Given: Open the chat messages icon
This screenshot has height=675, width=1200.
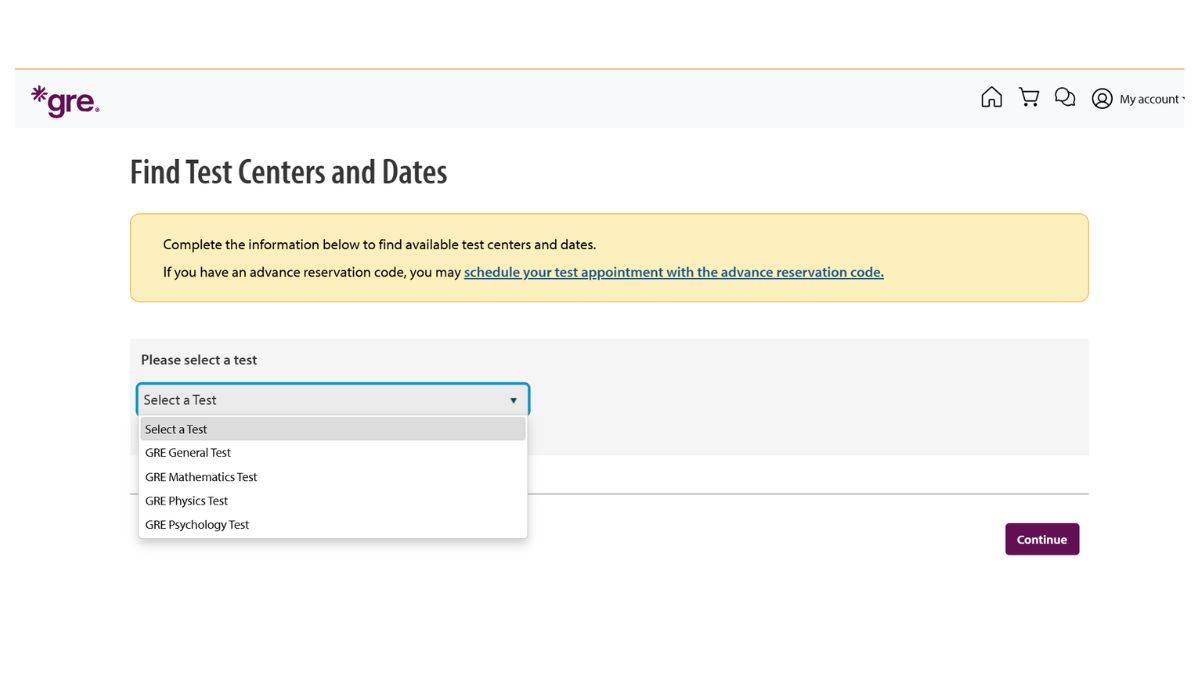Looking at the screenshot, I should tap(1064, 96).
